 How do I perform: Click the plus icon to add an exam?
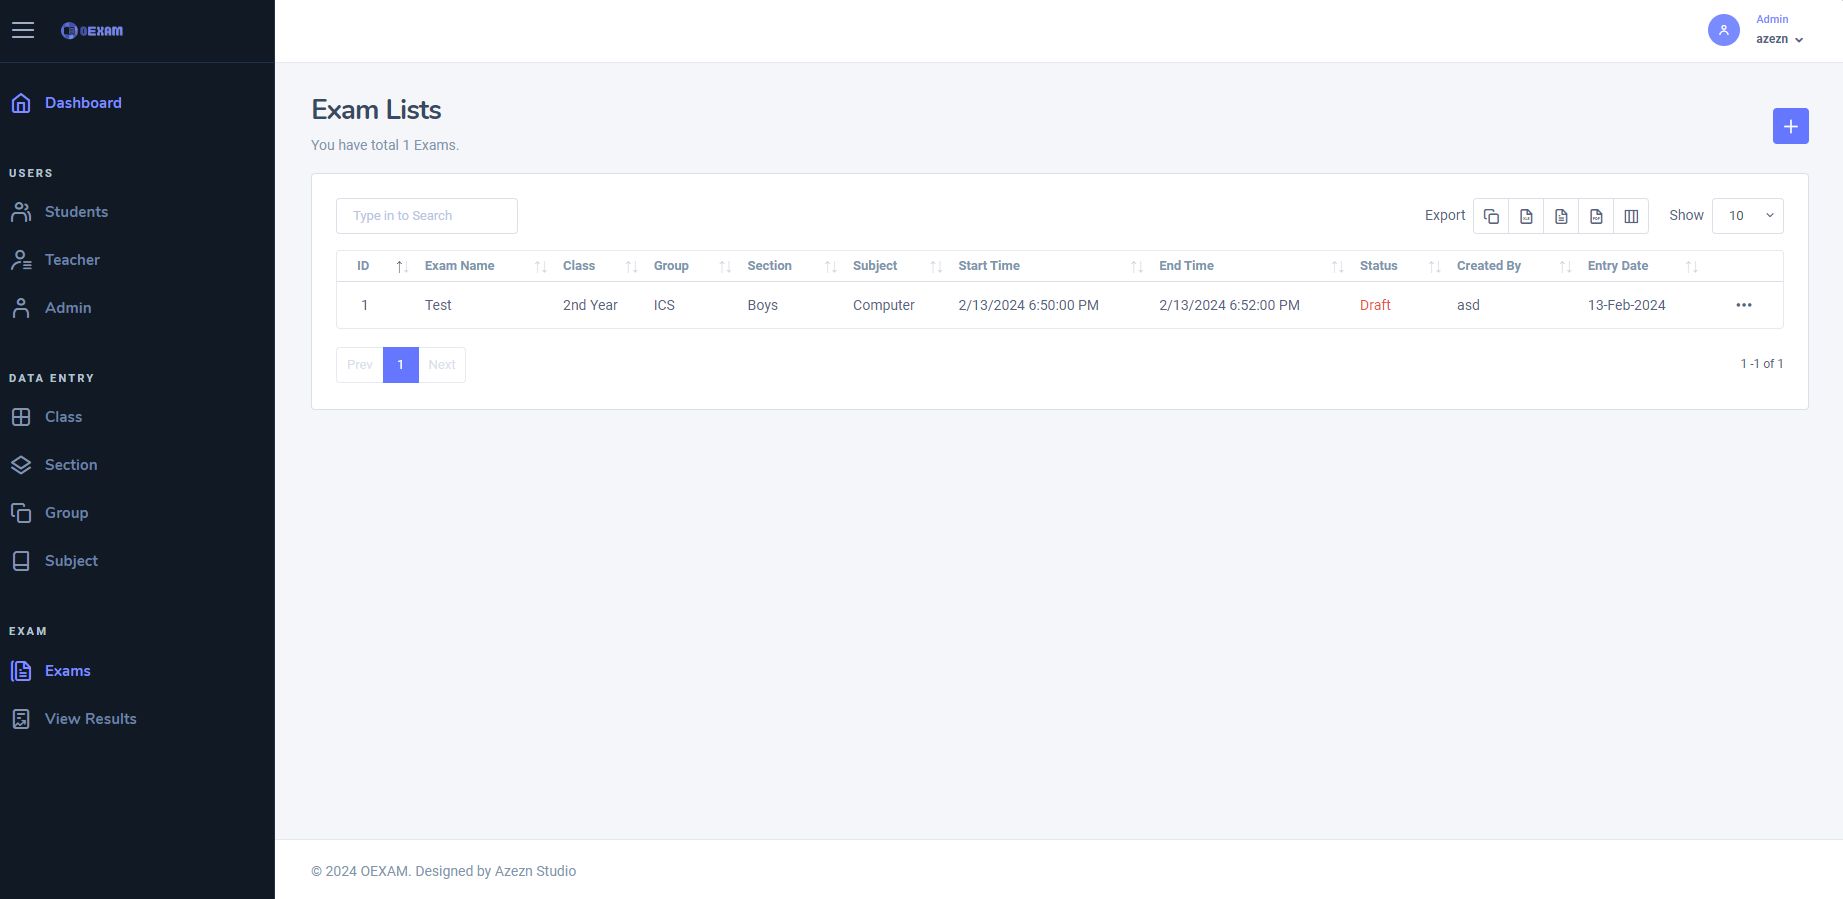point(1790,126)
